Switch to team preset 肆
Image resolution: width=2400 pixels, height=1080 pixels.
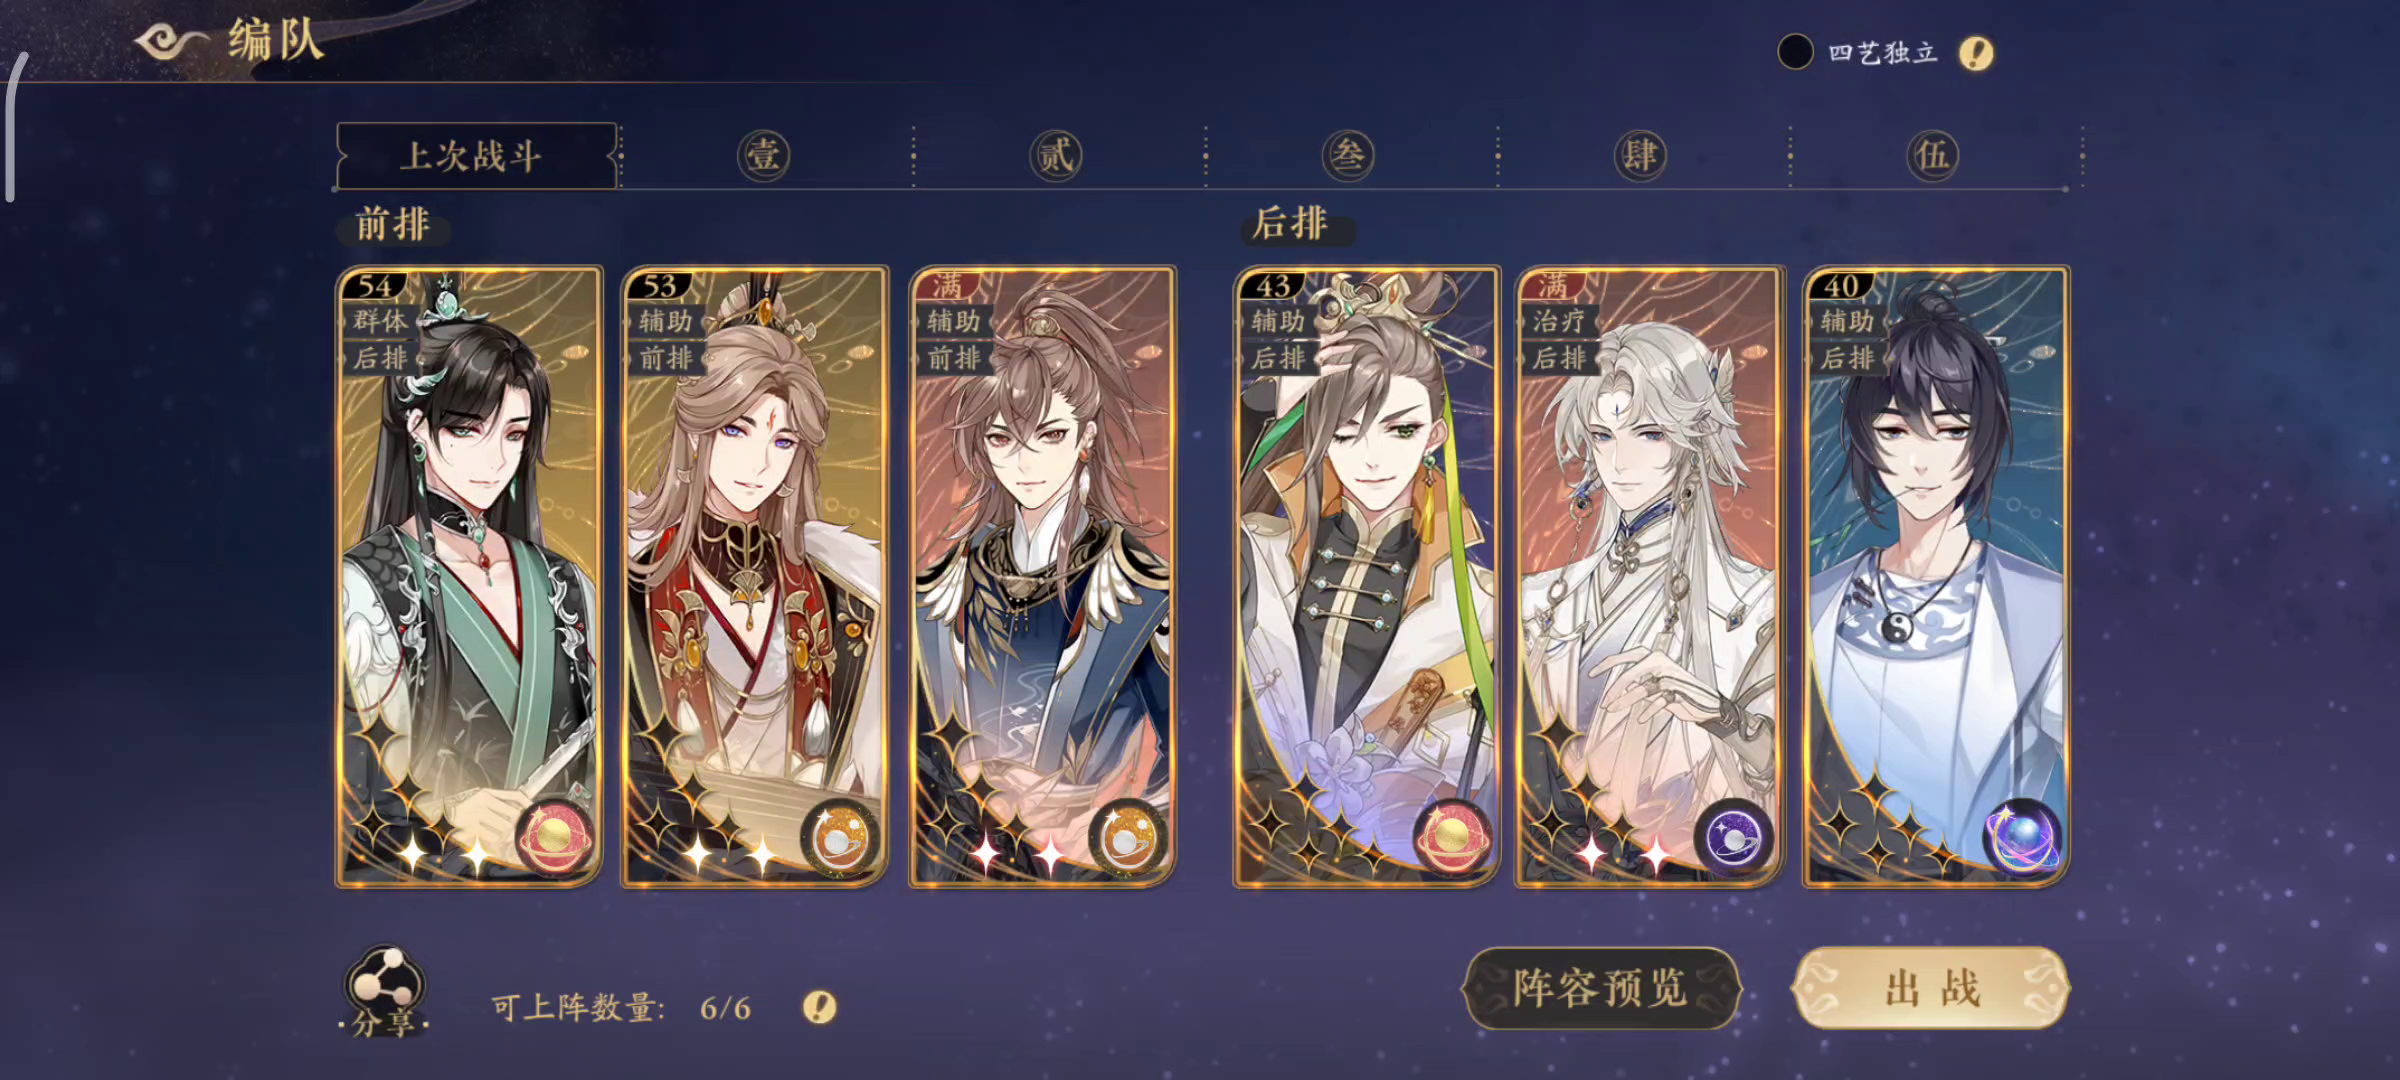point(1640,156)
